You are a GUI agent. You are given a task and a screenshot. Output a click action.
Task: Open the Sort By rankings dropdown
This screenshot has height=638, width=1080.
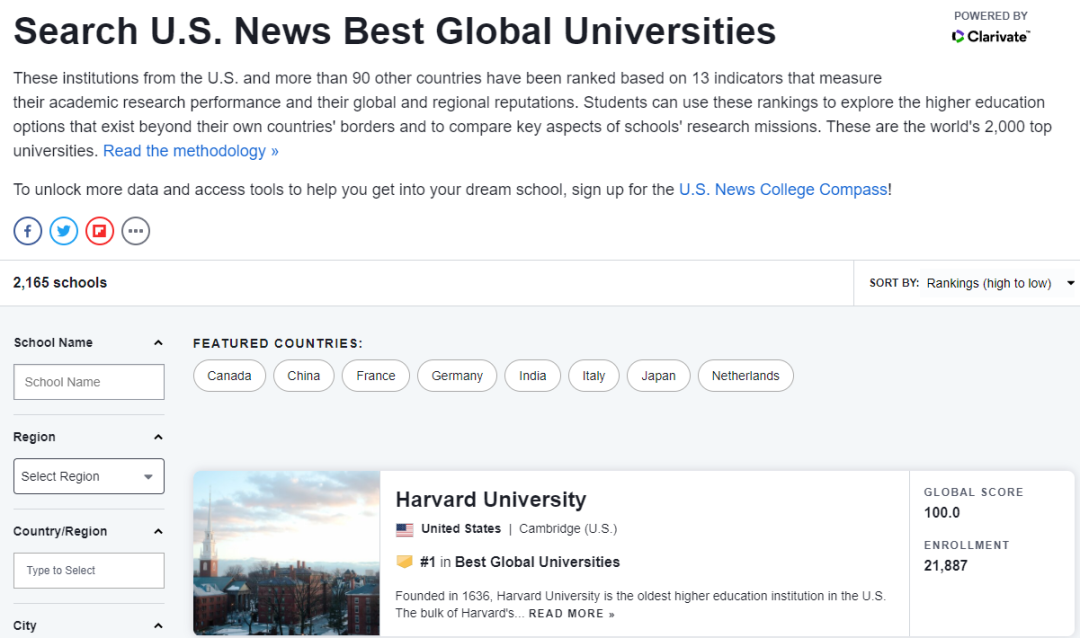tap(999, 283)
